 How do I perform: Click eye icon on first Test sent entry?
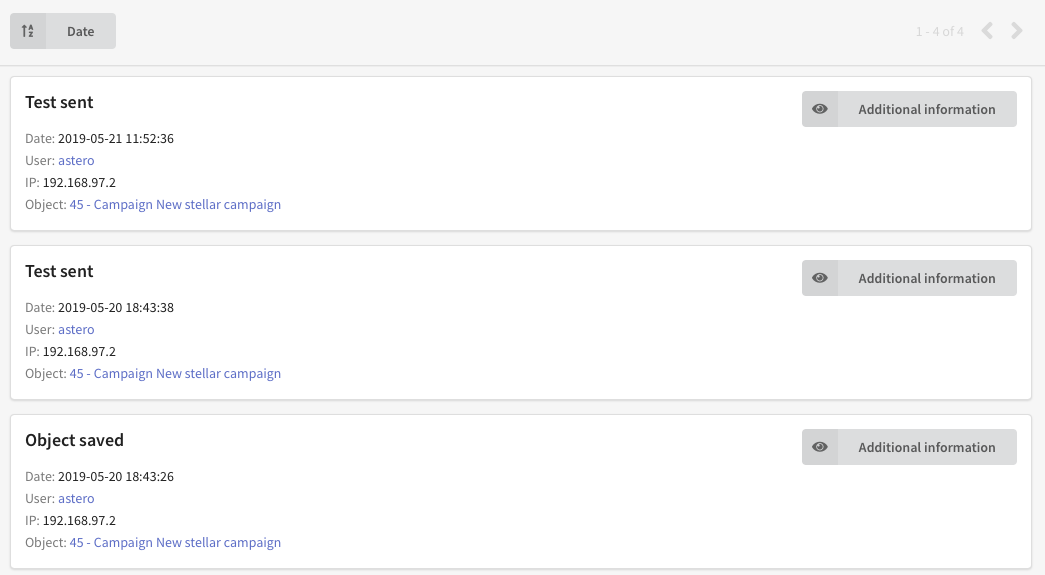(820, 109)
